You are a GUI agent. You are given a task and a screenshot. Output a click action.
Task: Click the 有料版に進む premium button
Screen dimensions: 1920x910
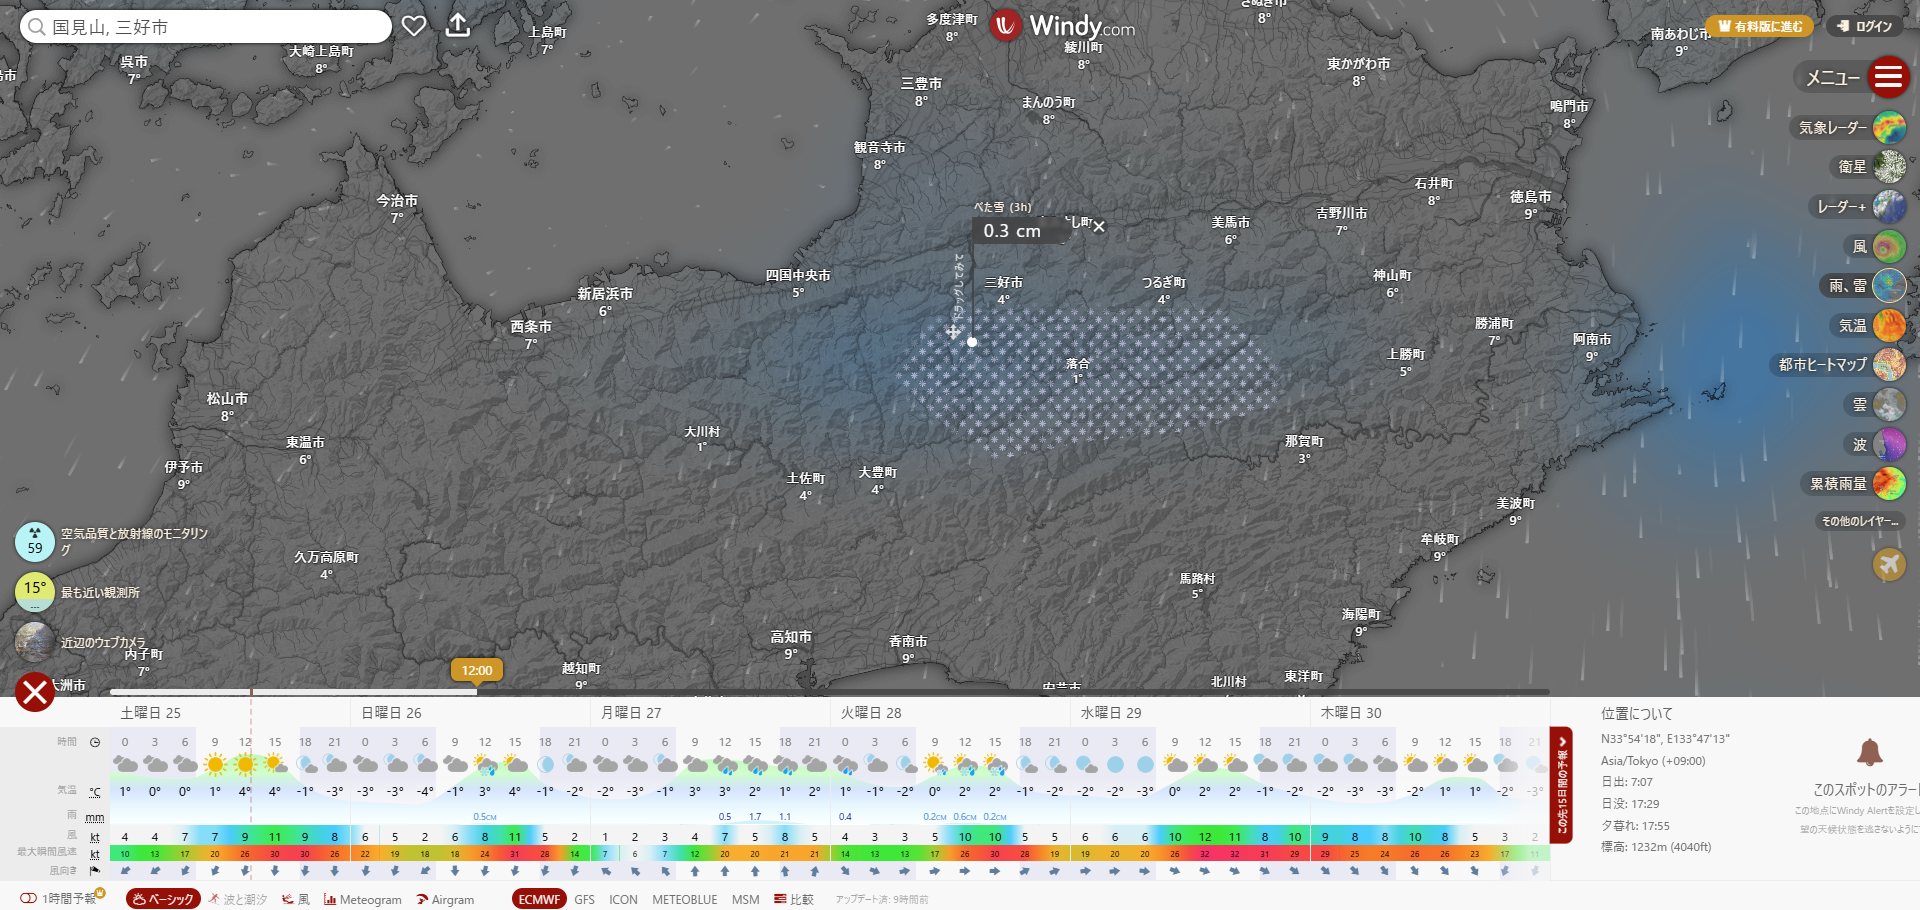[1760, 27]
